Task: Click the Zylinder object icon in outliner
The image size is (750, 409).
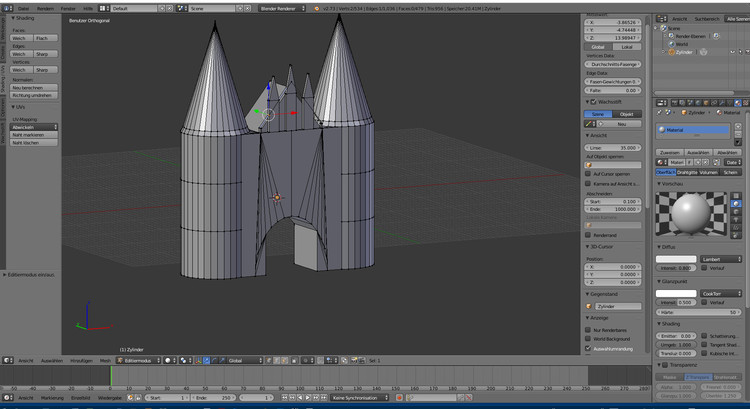Action: pos(673,52)
